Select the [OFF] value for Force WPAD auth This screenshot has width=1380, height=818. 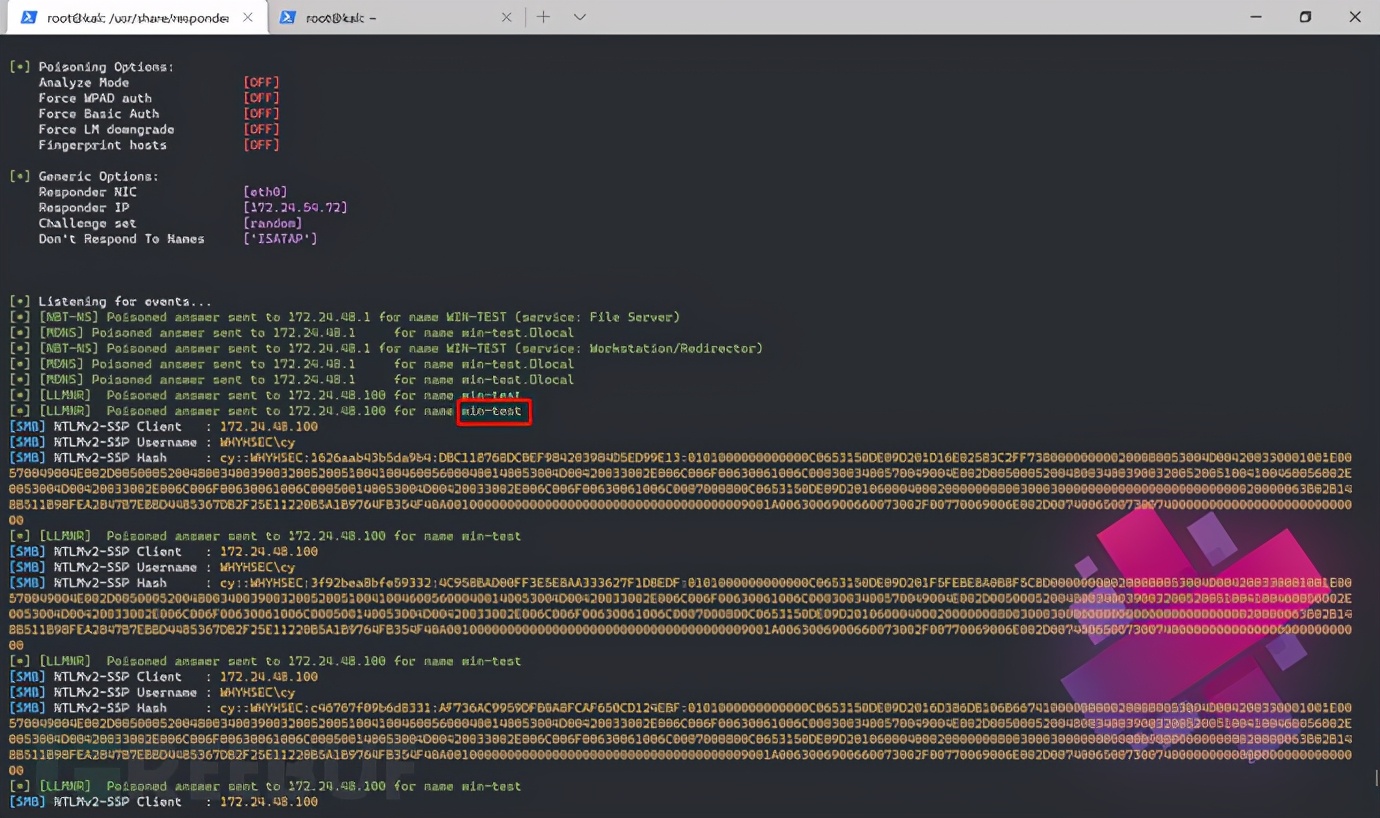[261, 98]
